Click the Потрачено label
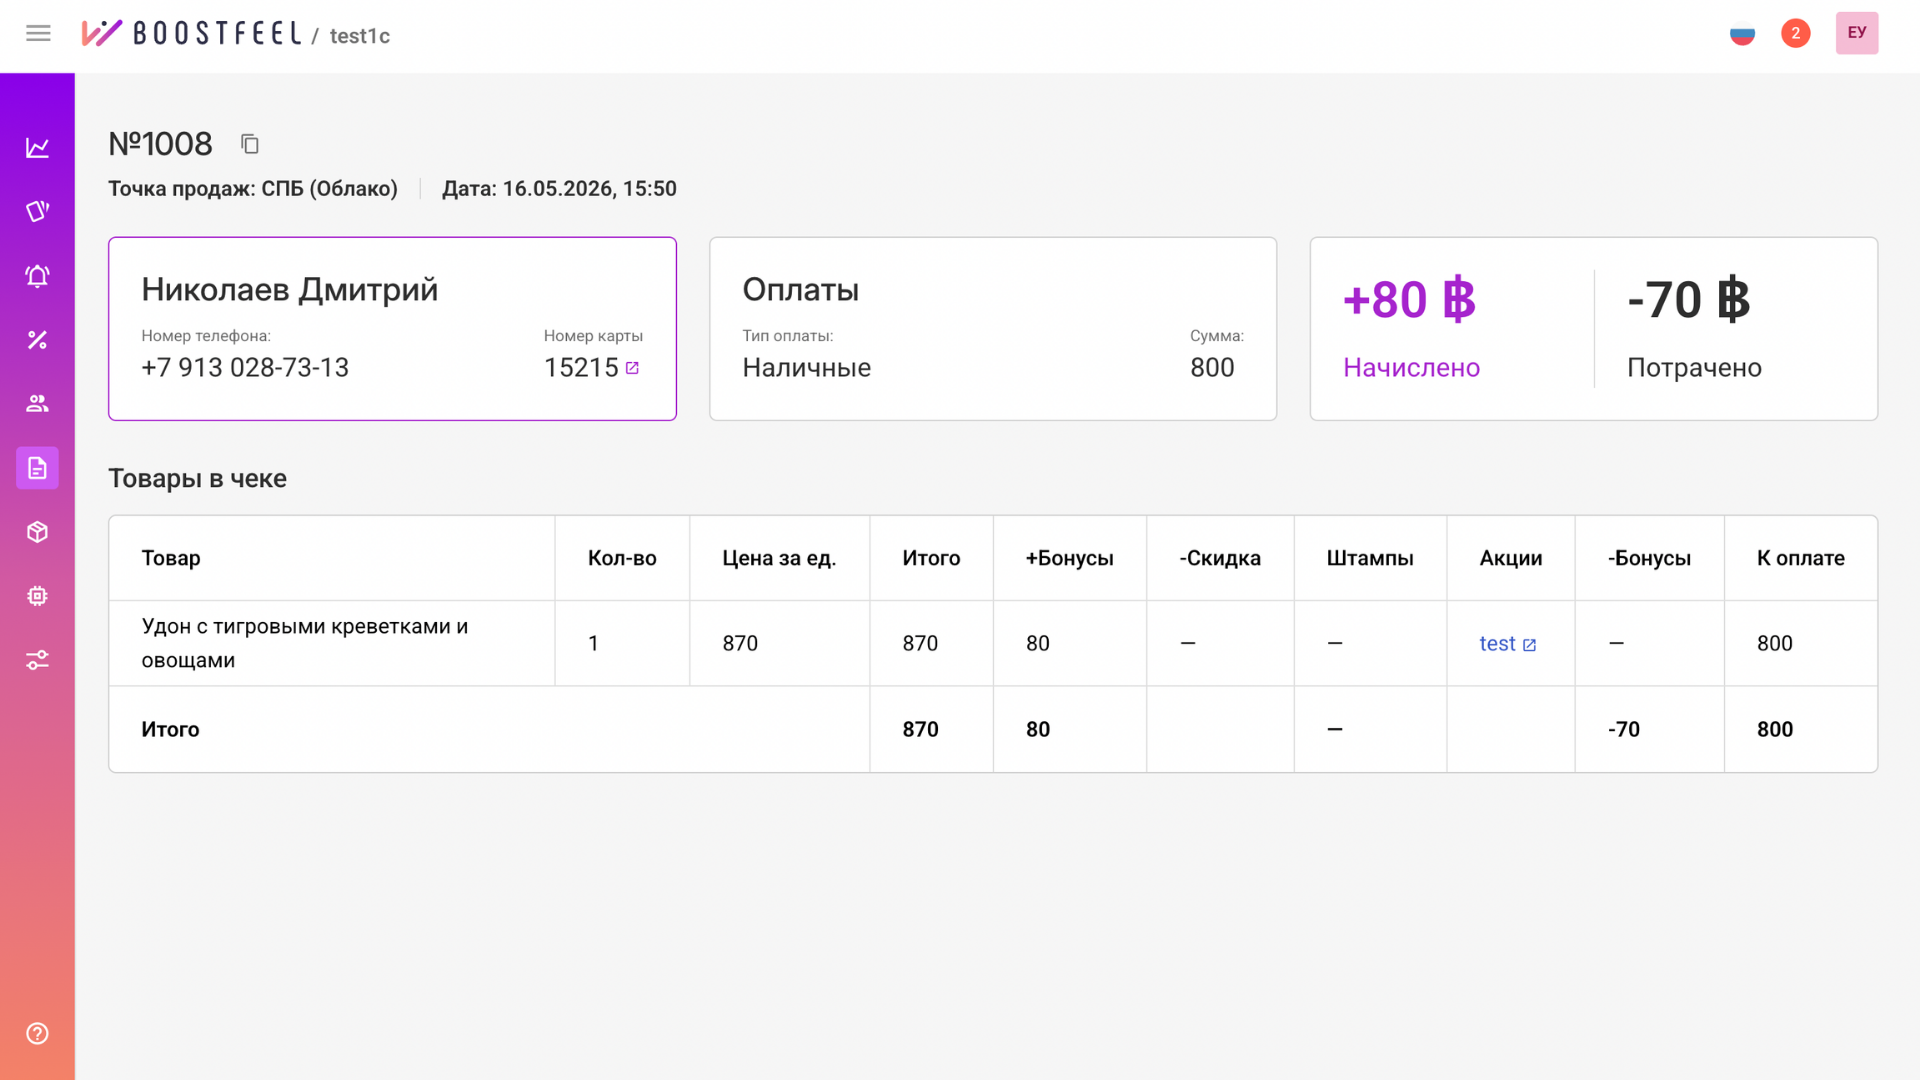Viewport: 1920px width, 1080px height. (1694, 367)
